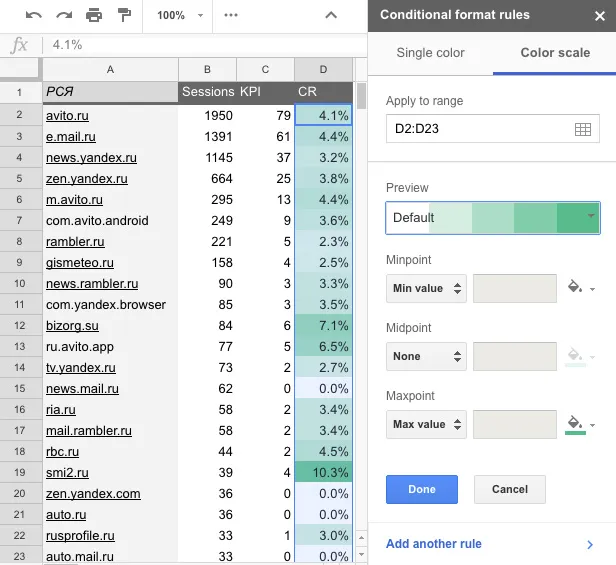Open the more toolbar options menu
The width and height of the screenshot is (616, 565).
[231, 15]
